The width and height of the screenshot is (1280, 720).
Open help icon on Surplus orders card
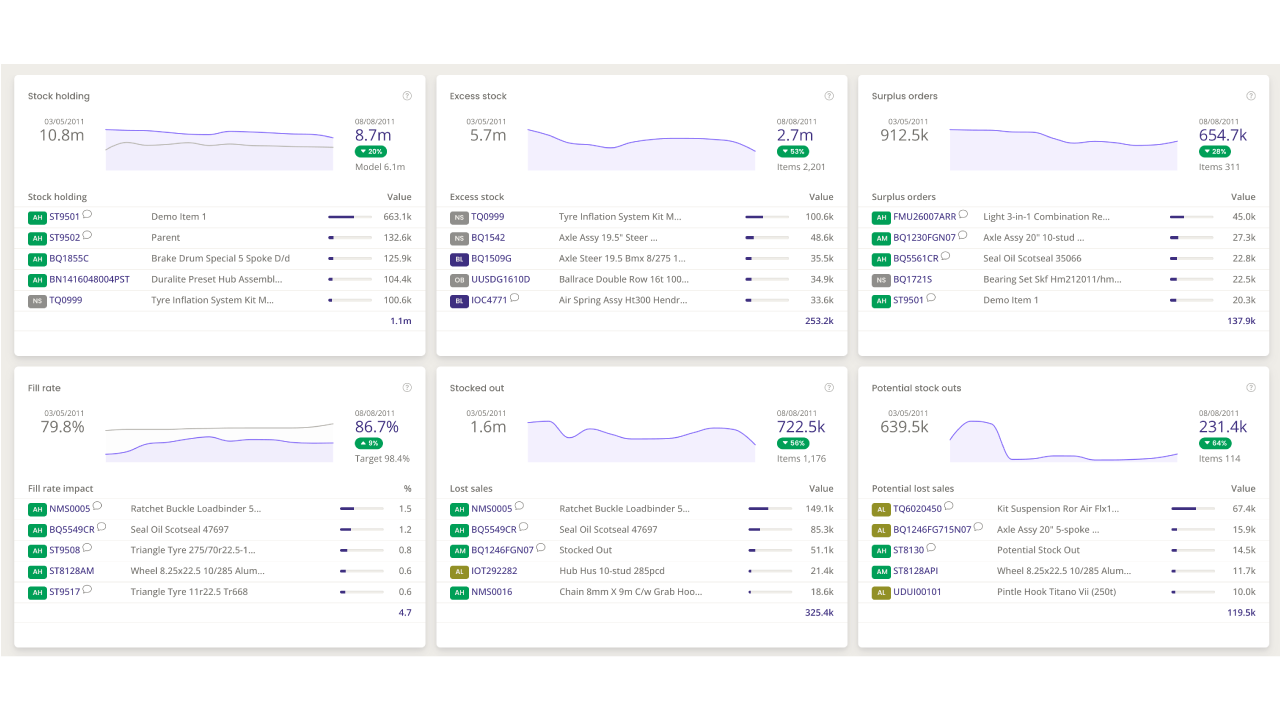coord(1251,96)
